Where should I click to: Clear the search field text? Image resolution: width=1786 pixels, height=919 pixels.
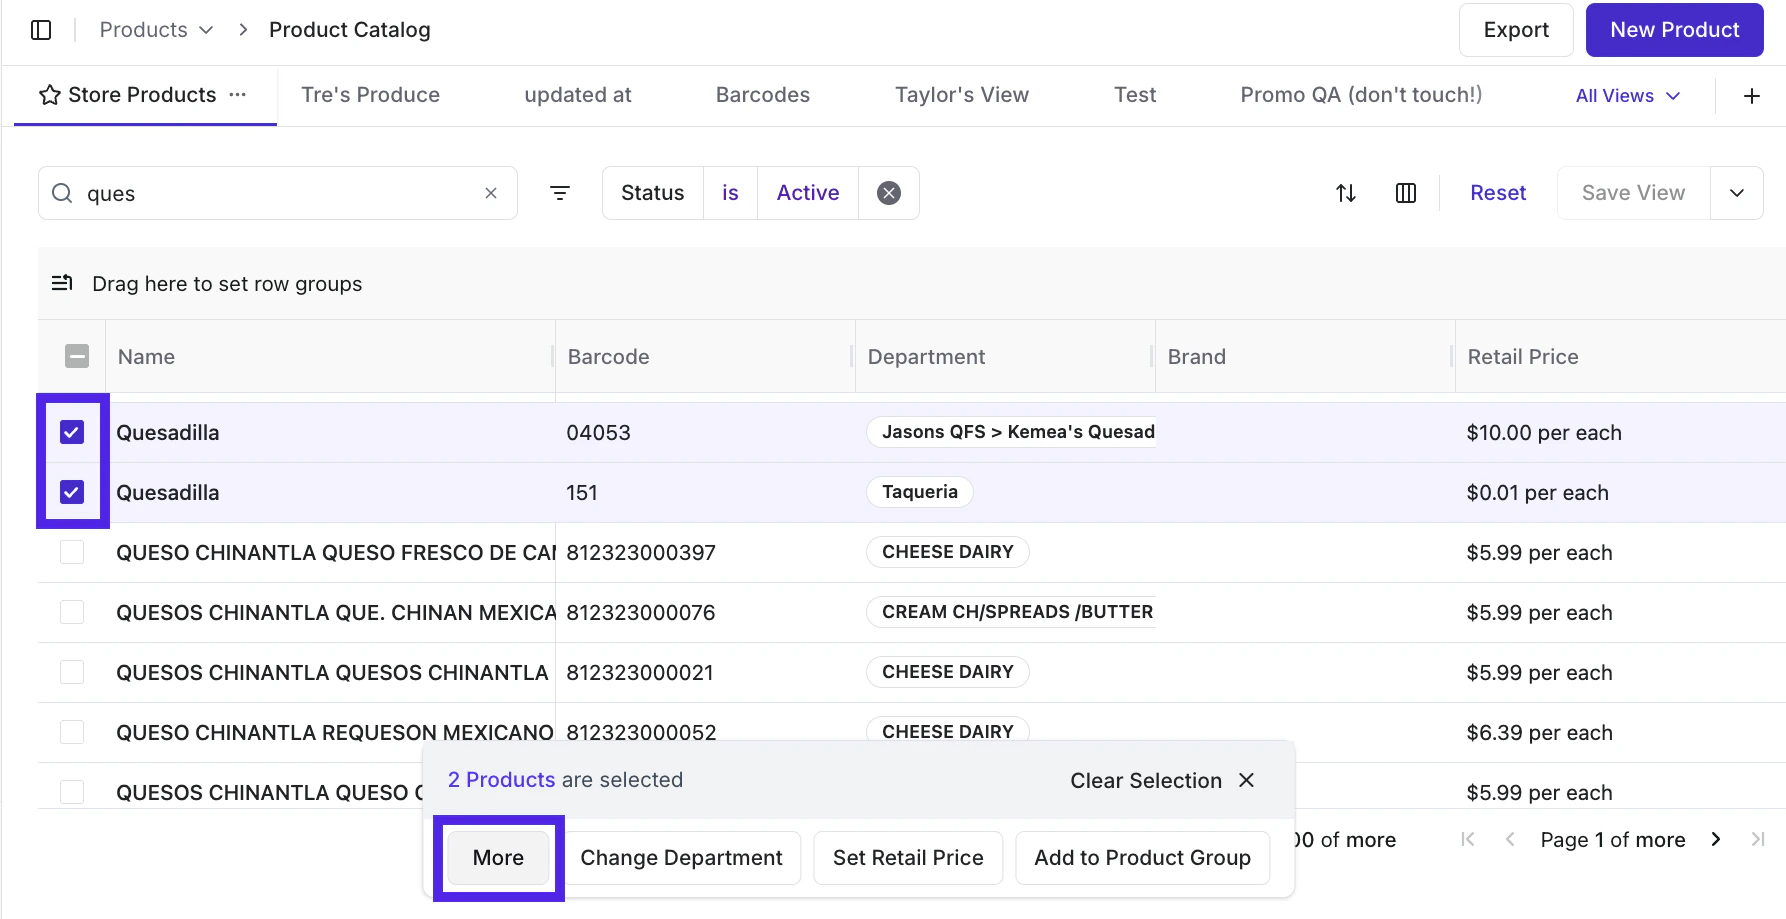click(491, 193)
